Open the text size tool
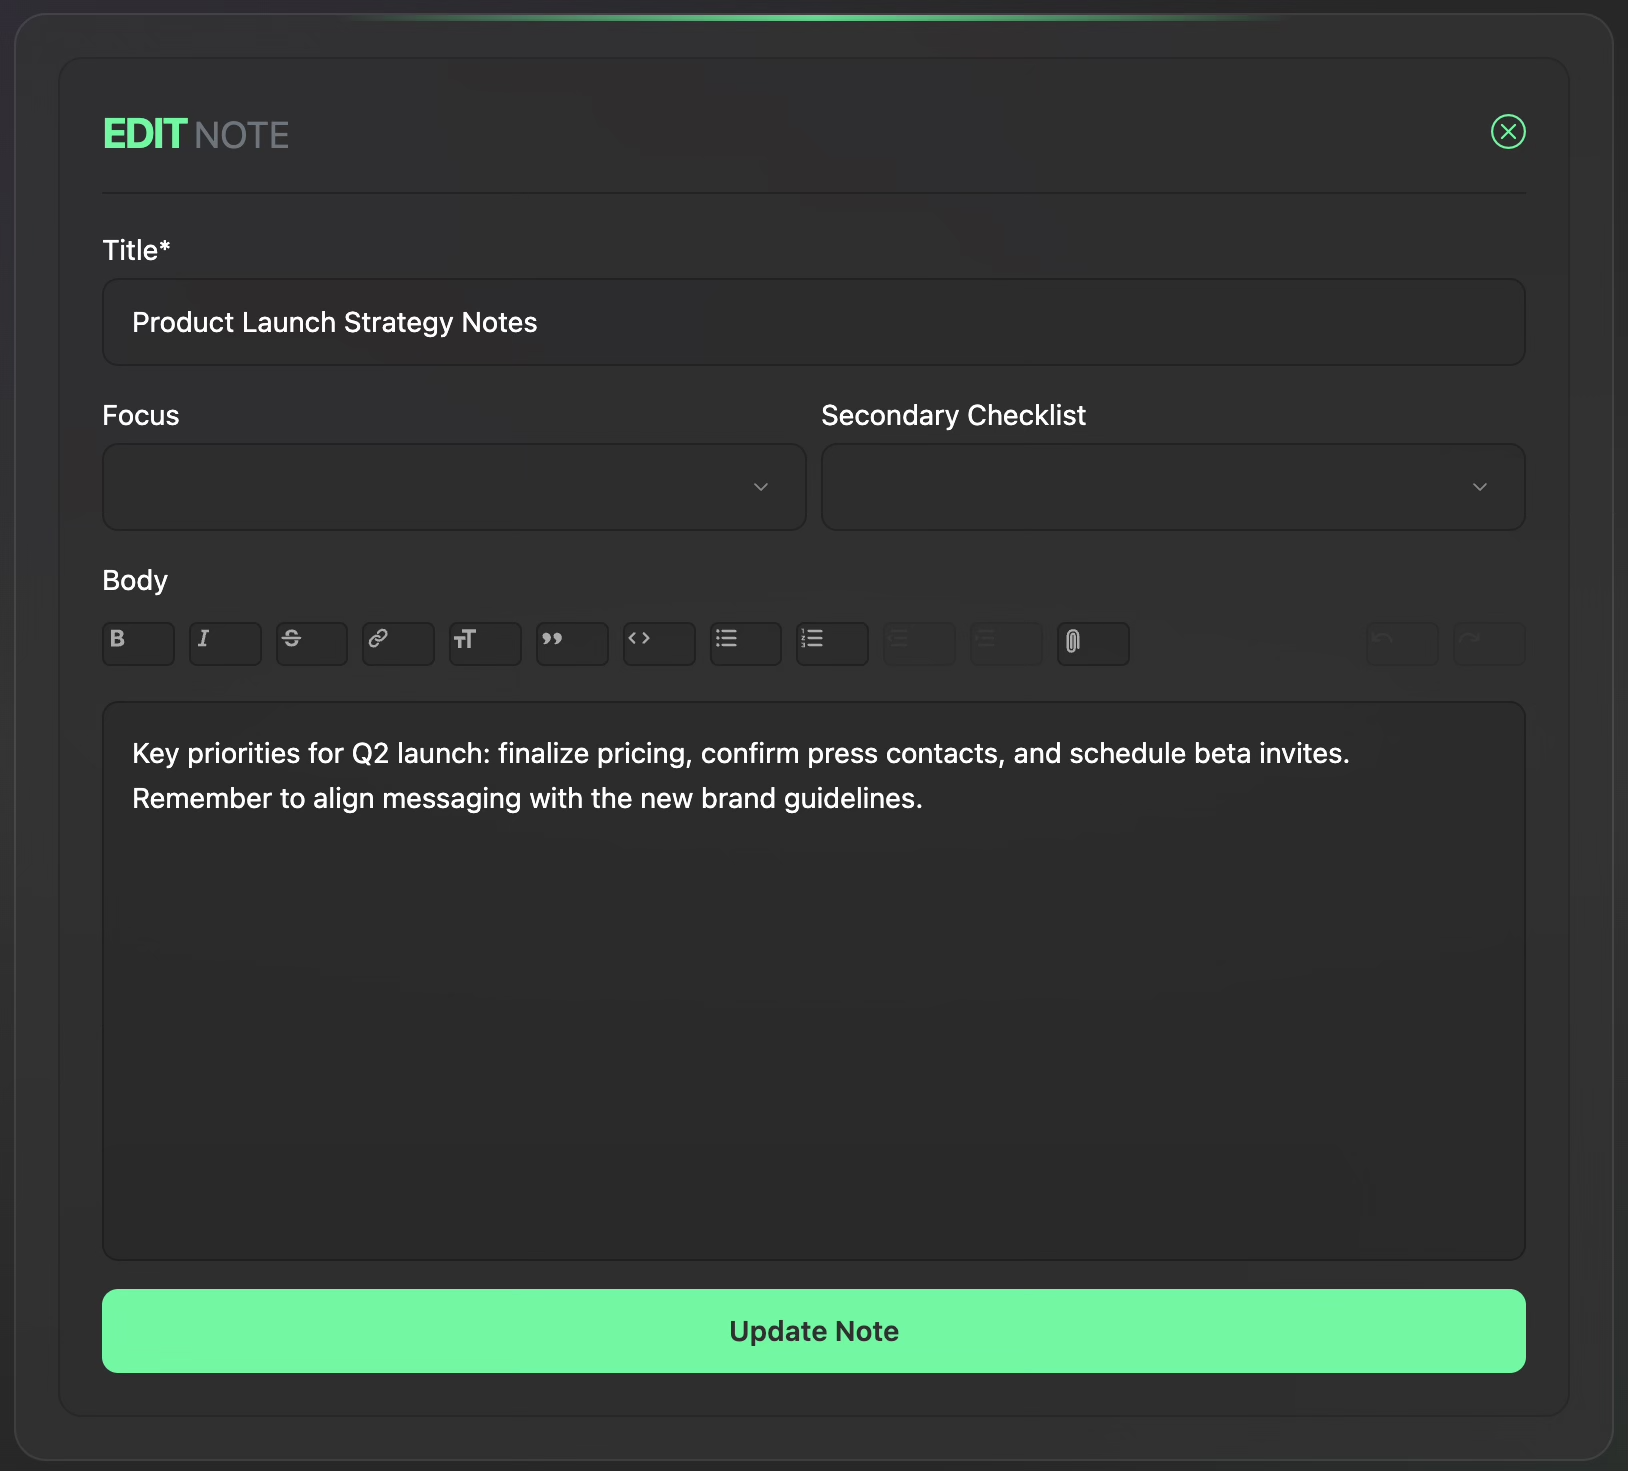This screenshot has width=1628, height=1471. [485, 643]
